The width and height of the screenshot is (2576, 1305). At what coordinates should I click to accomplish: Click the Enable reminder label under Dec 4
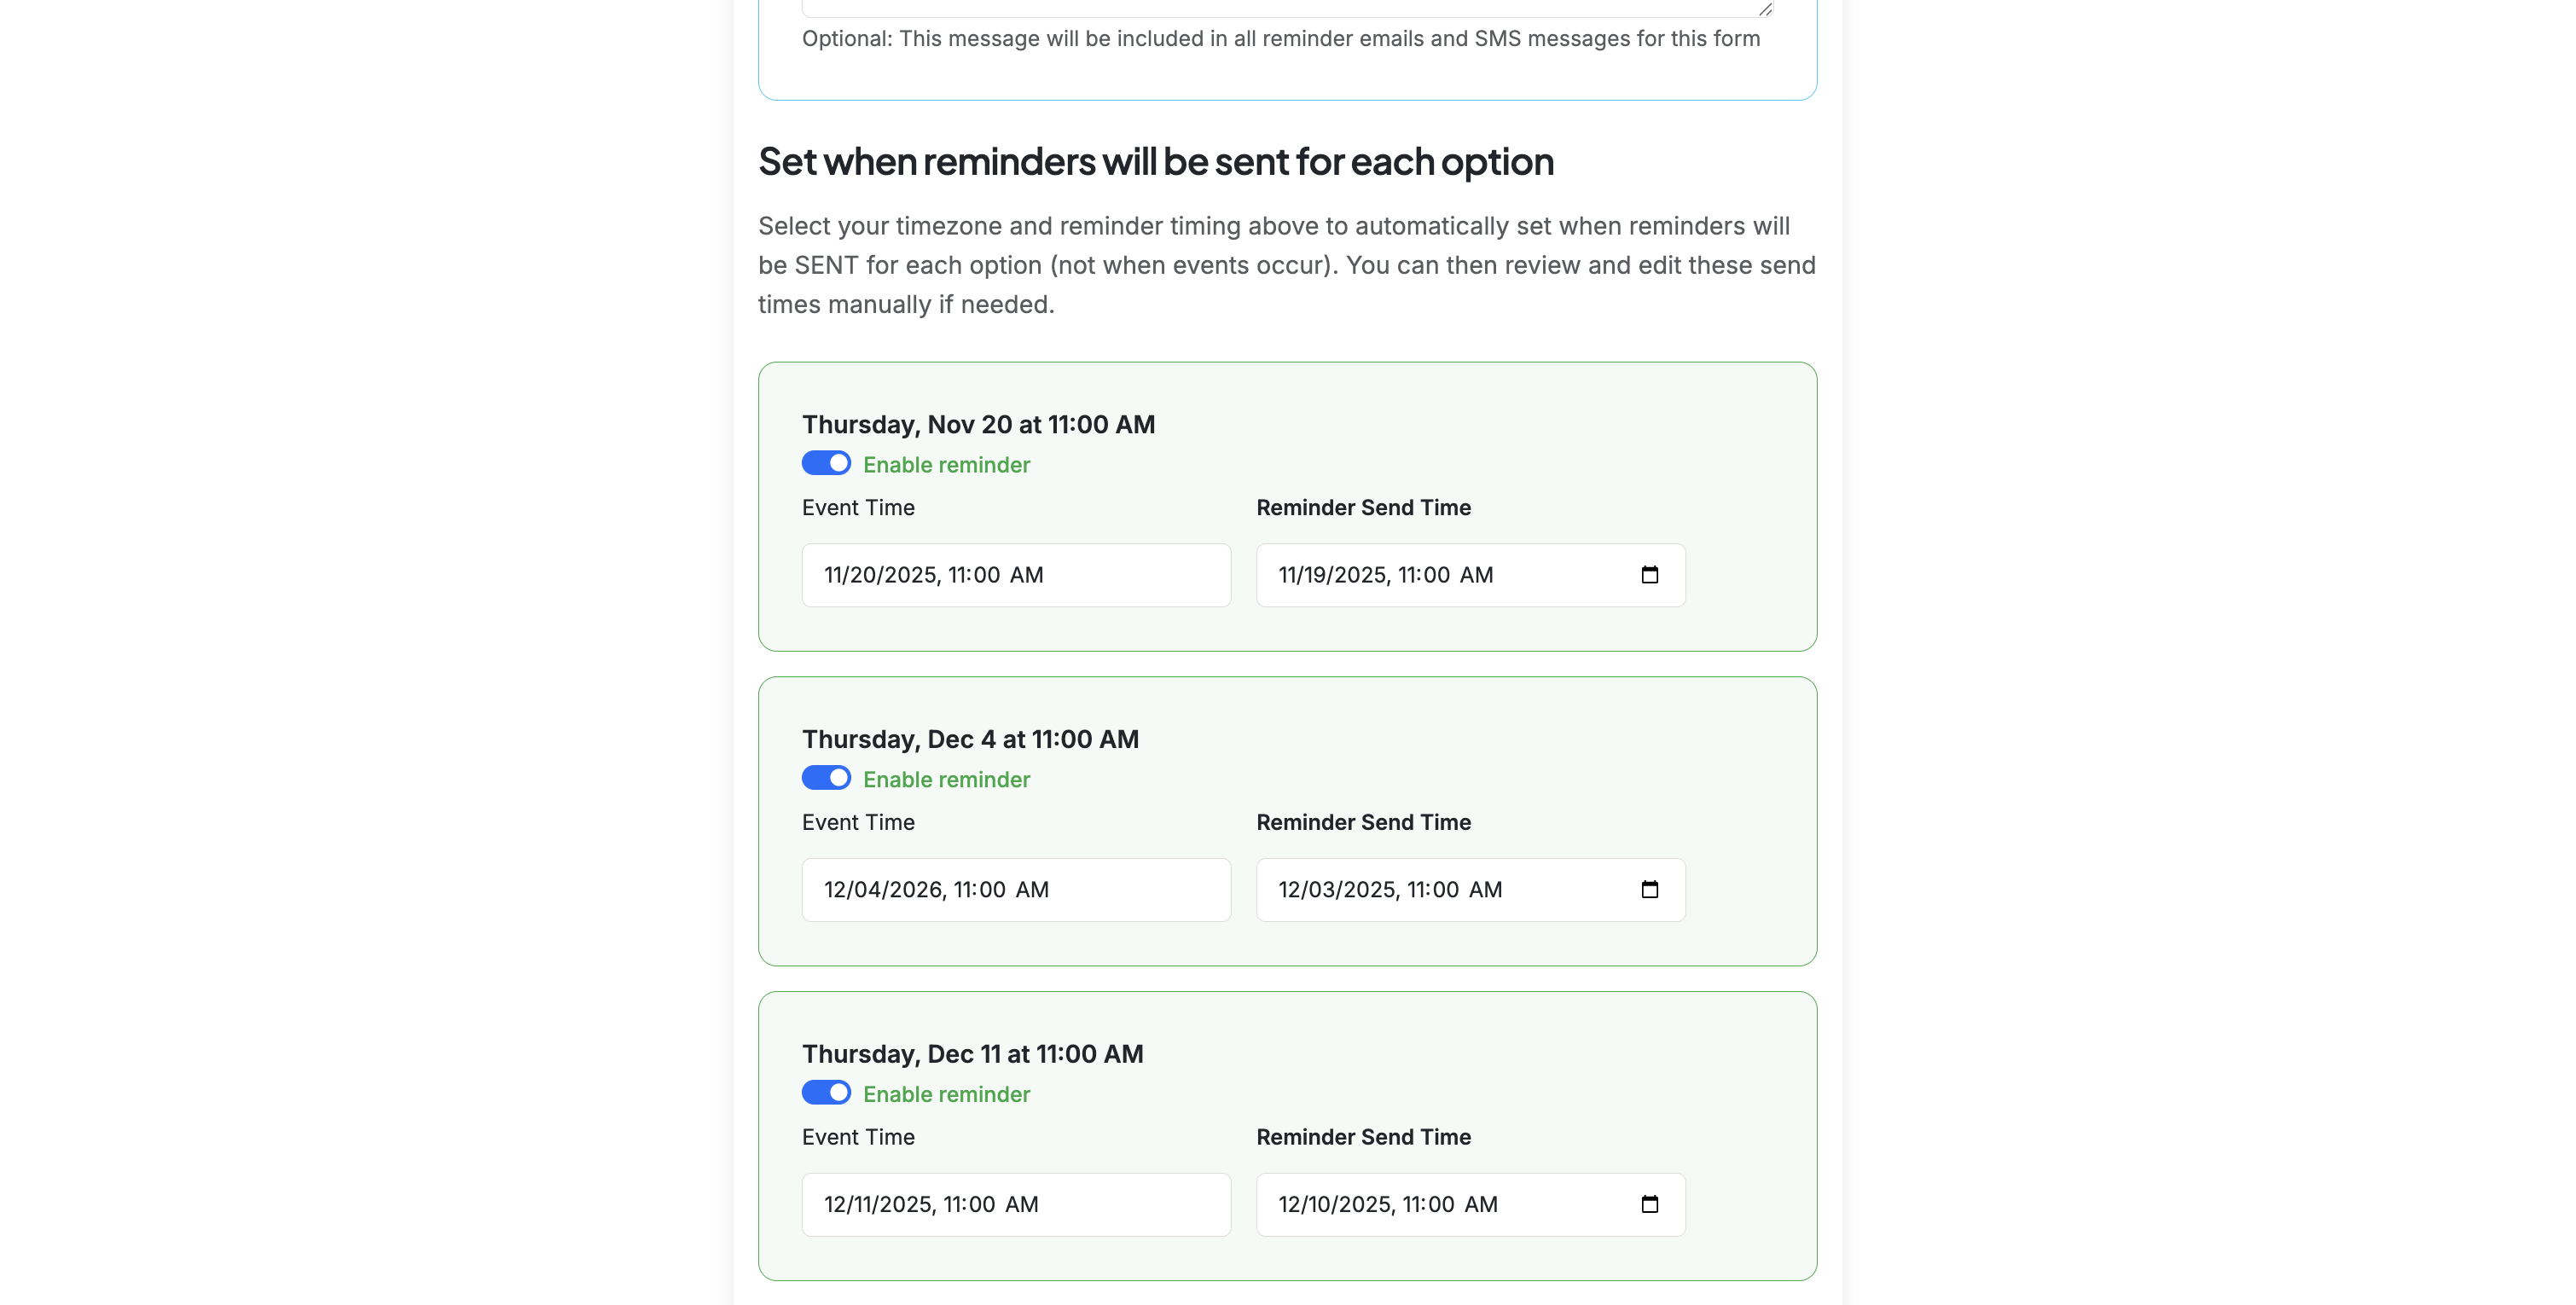pyautogui.click(x=946, y=778)
